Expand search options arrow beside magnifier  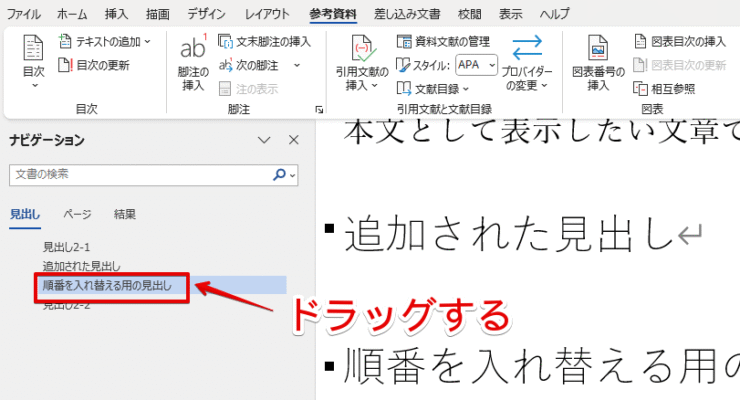293,175
